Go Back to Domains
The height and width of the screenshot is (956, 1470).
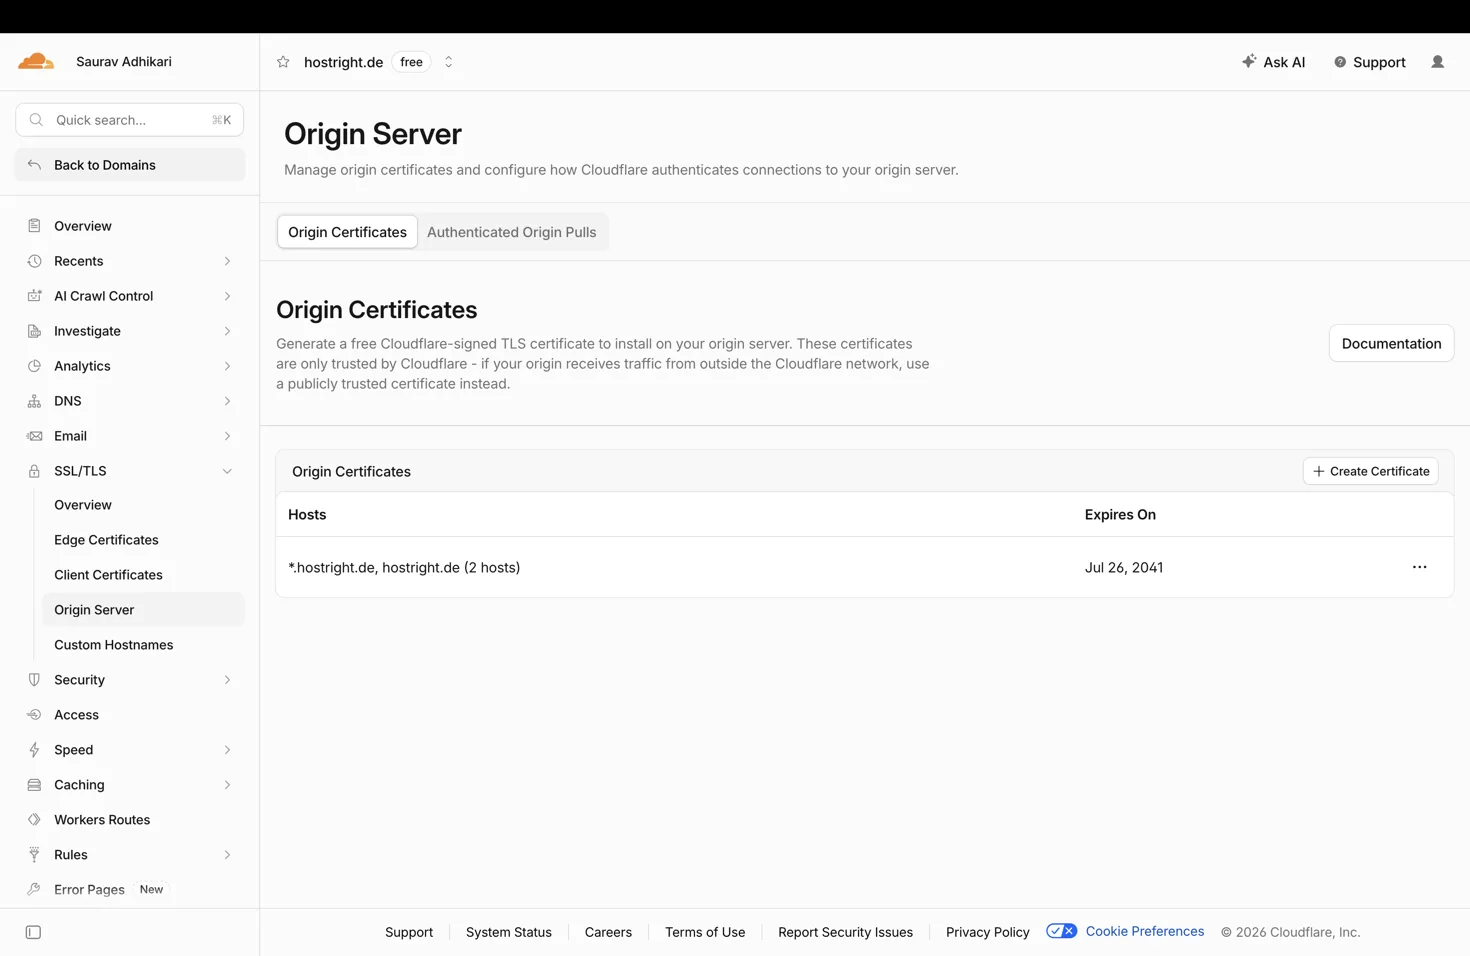pos(130,165)
